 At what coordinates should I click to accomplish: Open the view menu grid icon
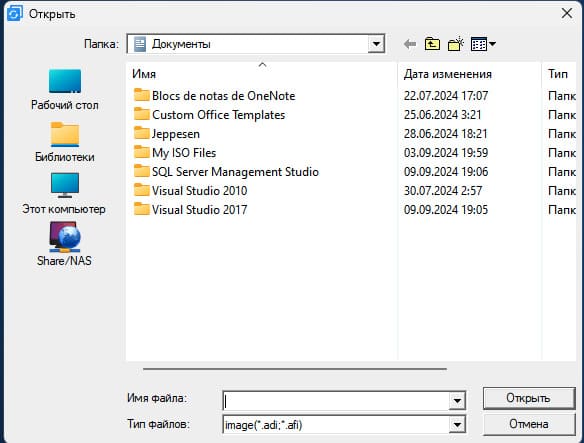pyautogui.click(x=483, y=44)
